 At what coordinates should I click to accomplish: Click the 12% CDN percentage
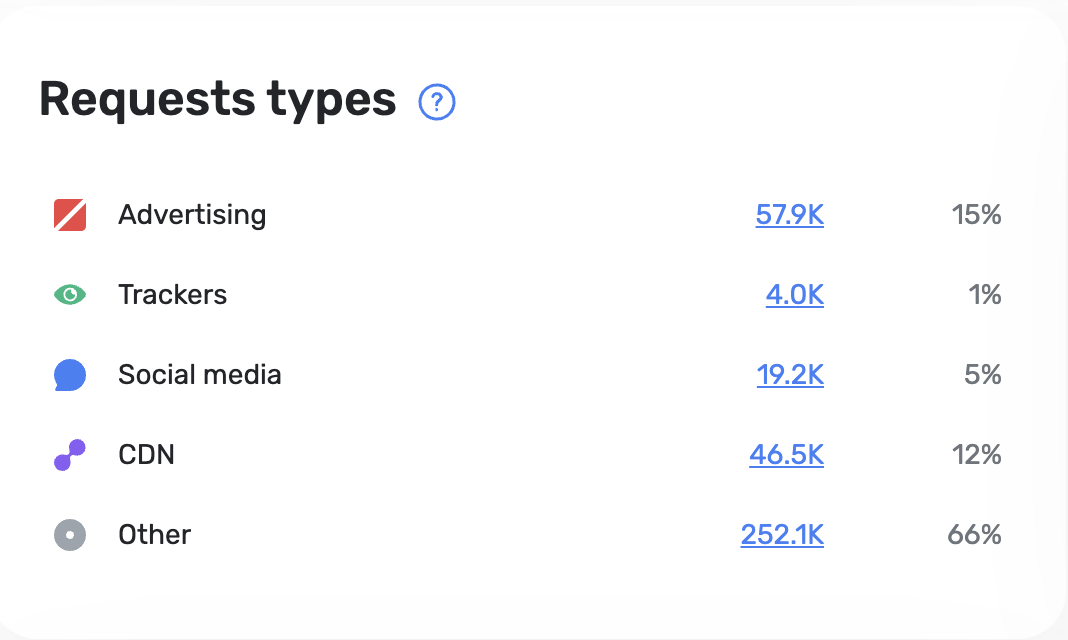pos(976,455)
